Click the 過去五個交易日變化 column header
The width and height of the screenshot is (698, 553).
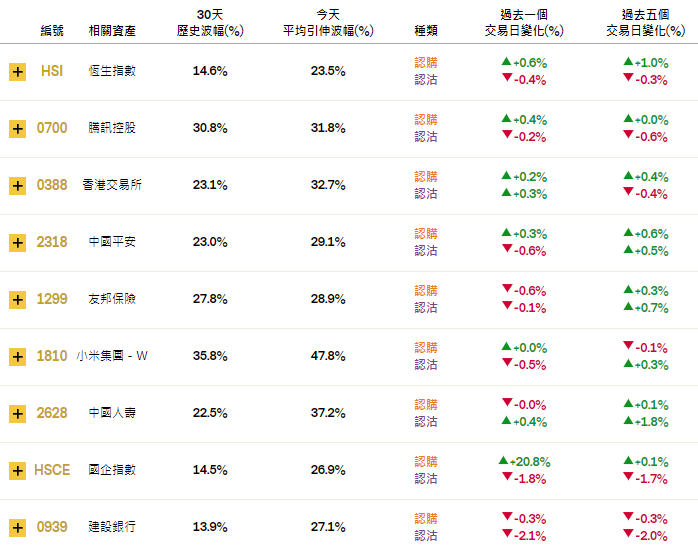[x=645, y=23]
